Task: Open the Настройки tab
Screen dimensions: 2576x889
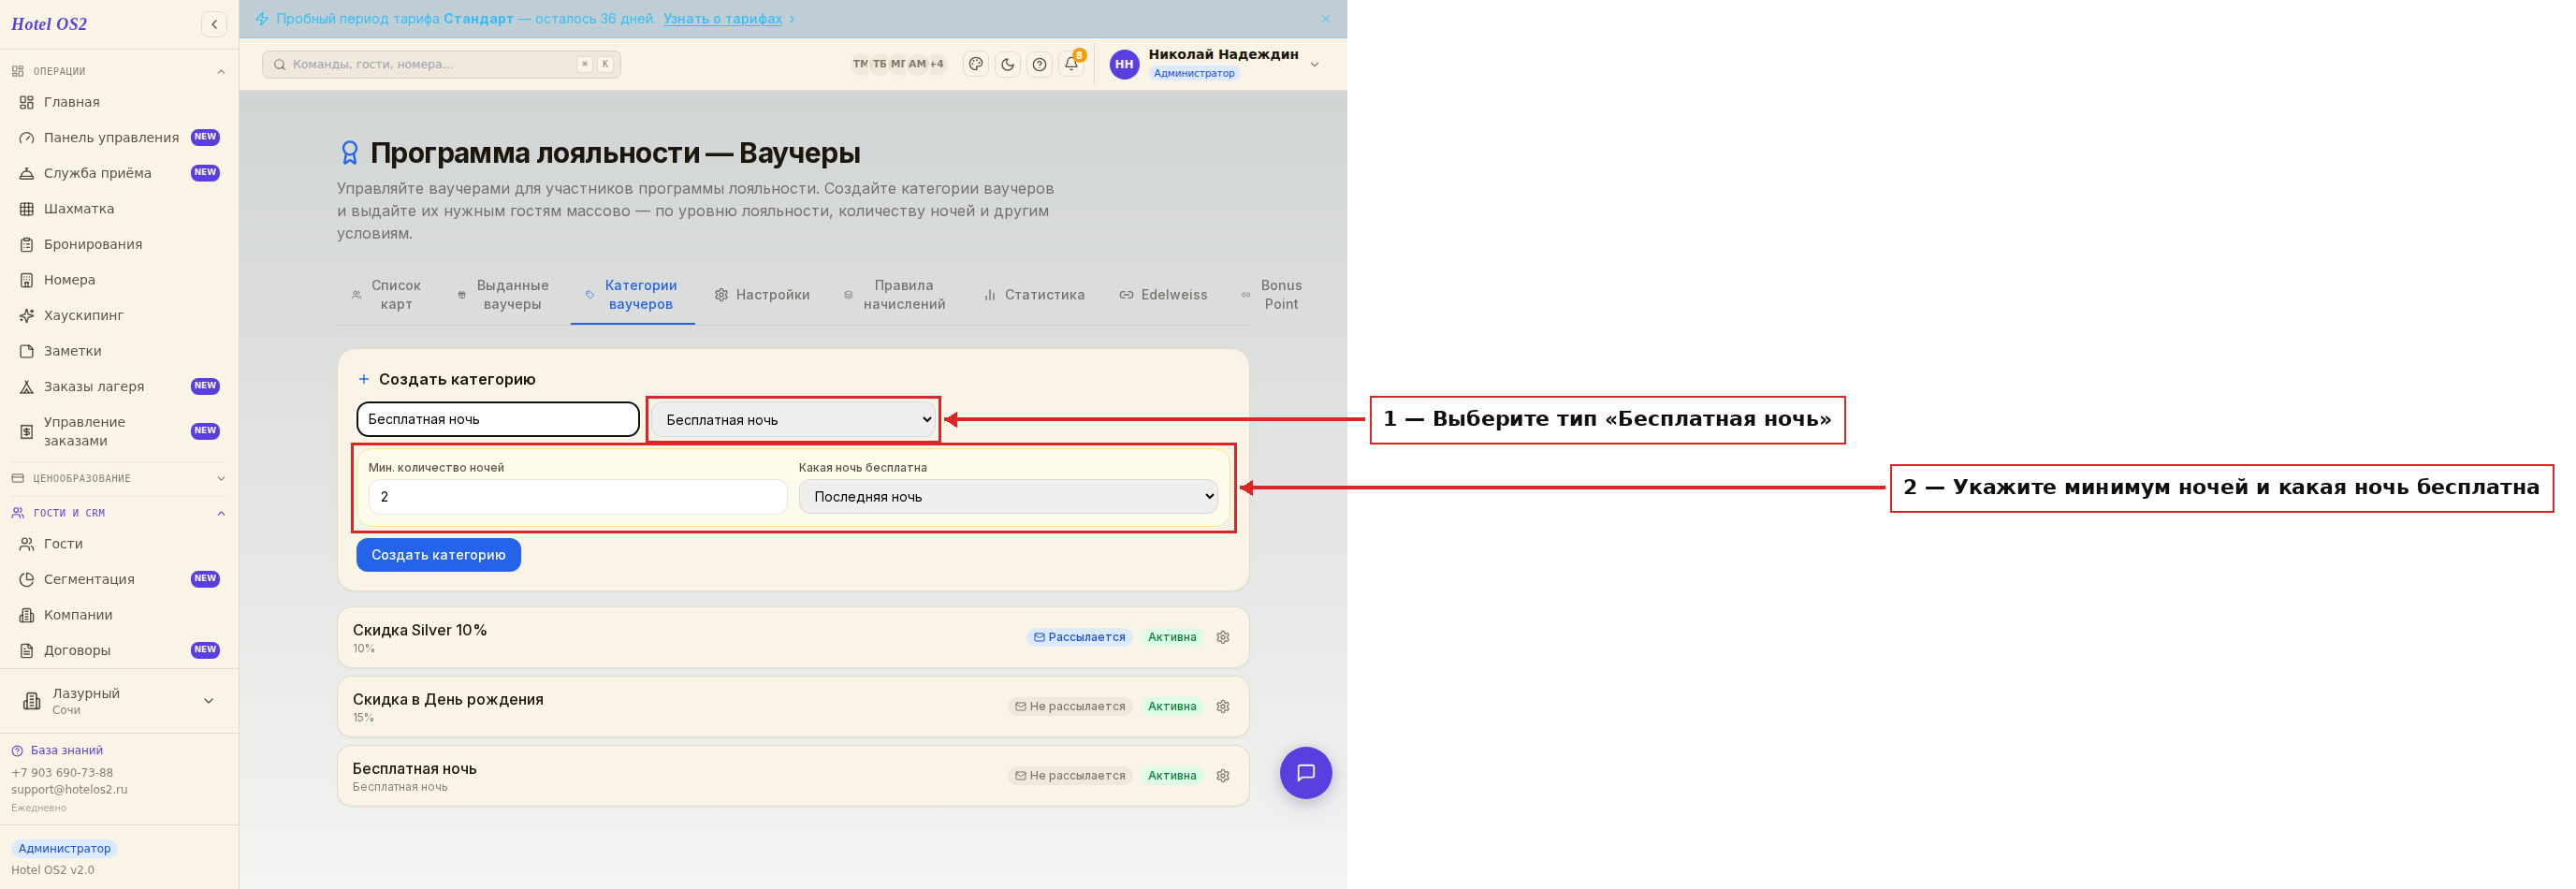Action: (x=762, y=295)
